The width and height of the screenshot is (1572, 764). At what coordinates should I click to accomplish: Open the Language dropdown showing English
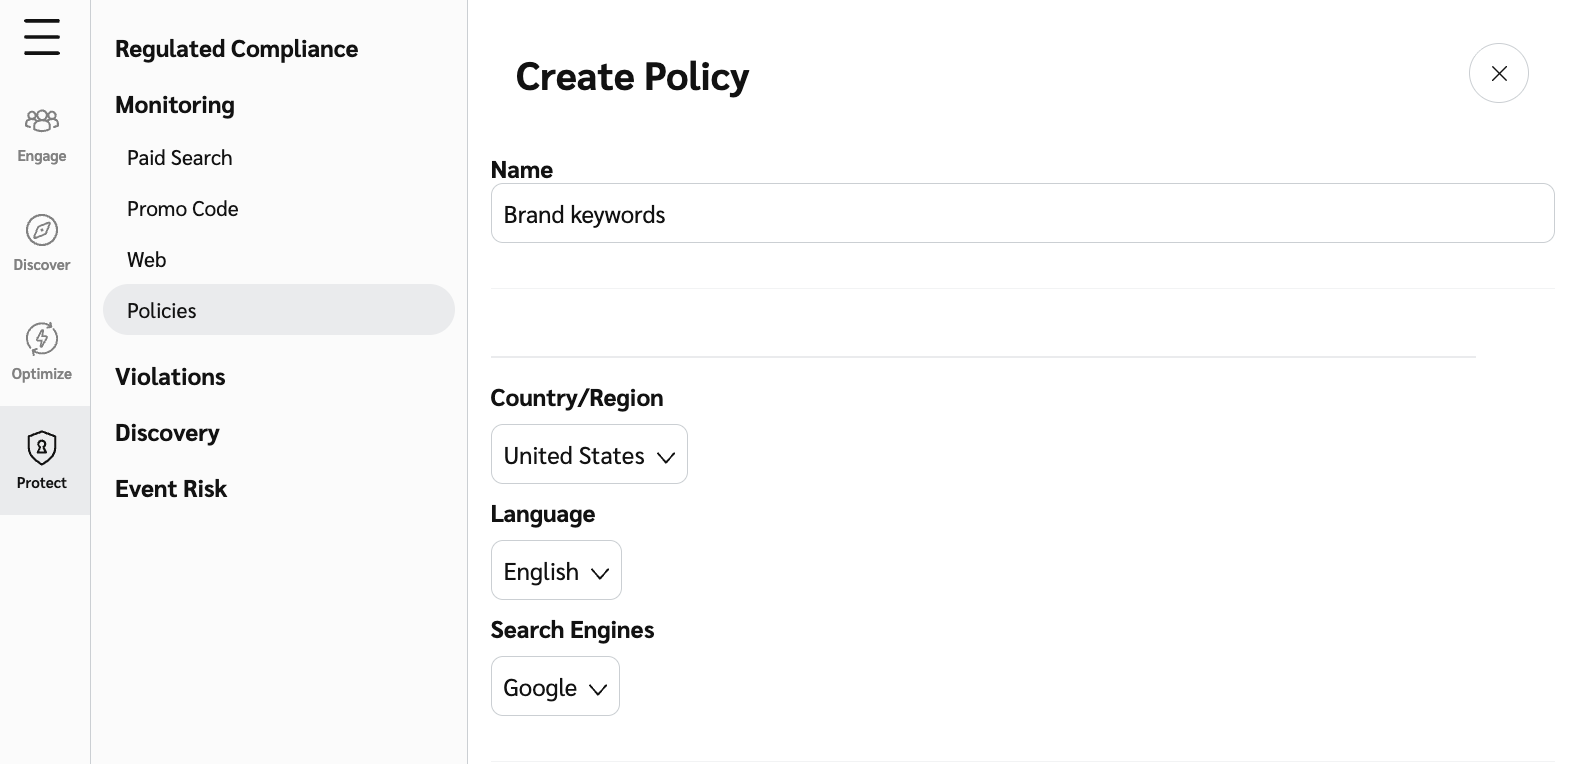[556, 571]
